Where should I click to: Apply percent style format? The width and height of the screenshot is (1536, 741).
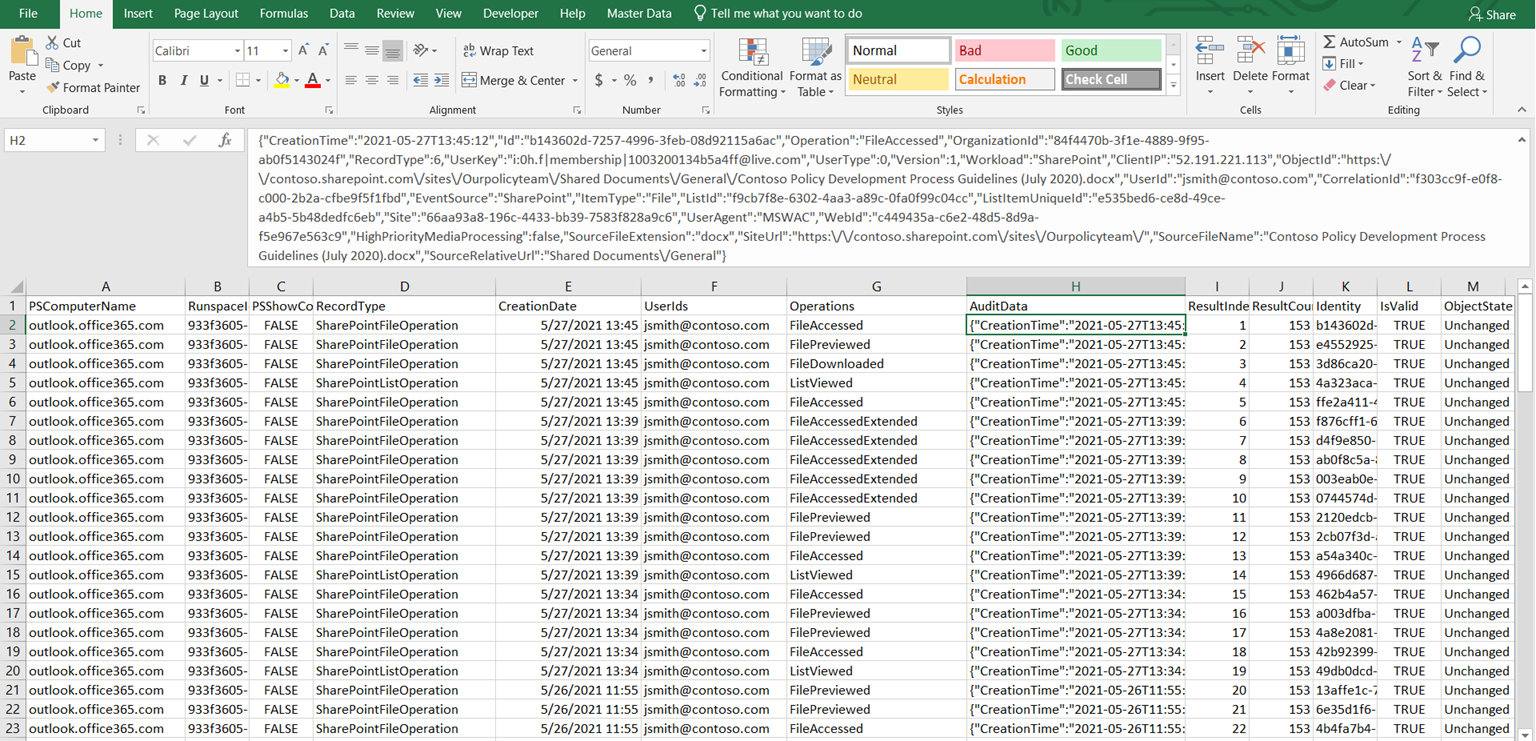pos(630,80)
